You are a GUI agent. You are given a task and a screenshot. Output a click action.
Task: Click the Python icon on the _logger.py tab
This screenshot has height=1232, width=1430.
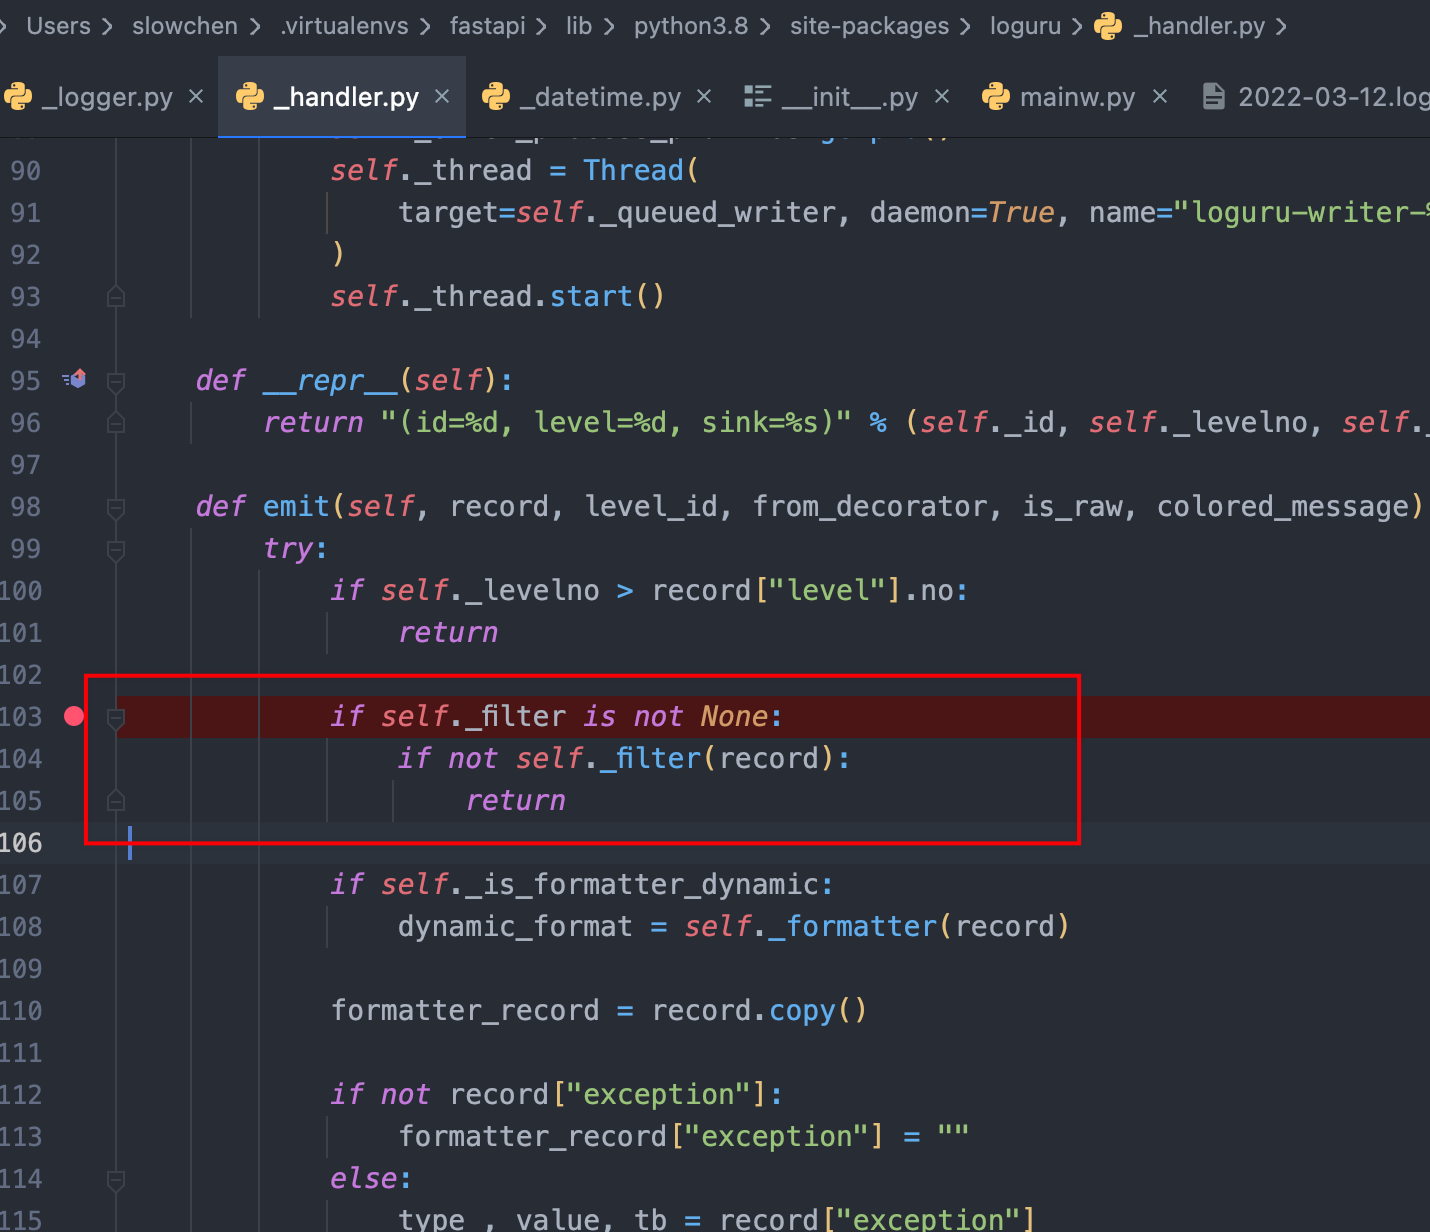coord(19,97)
